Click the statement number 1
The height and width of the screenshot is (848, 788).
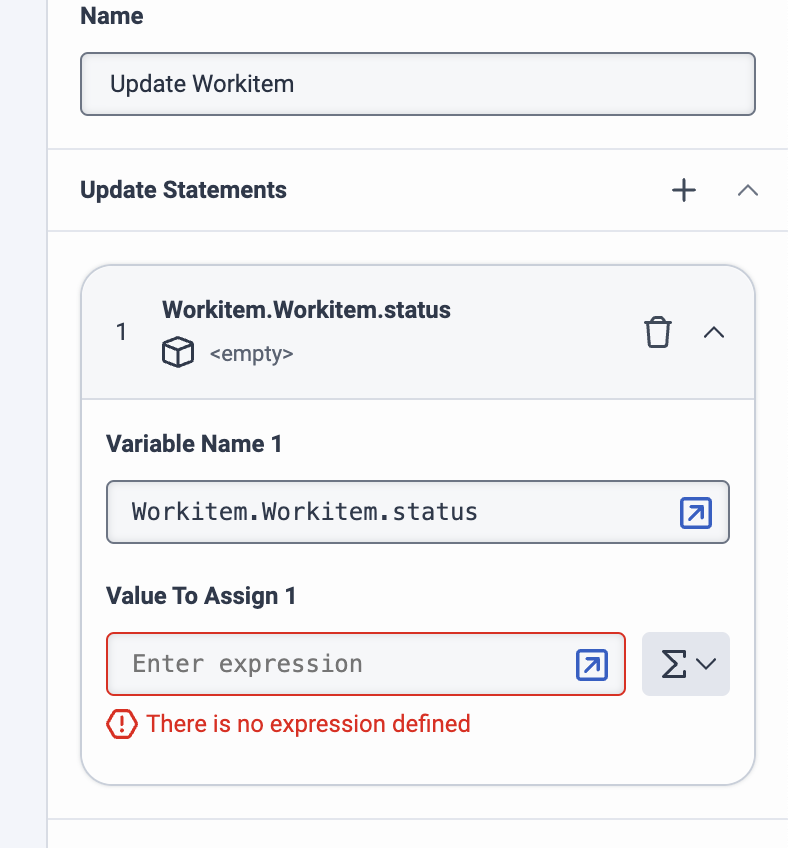pos(122,332)
